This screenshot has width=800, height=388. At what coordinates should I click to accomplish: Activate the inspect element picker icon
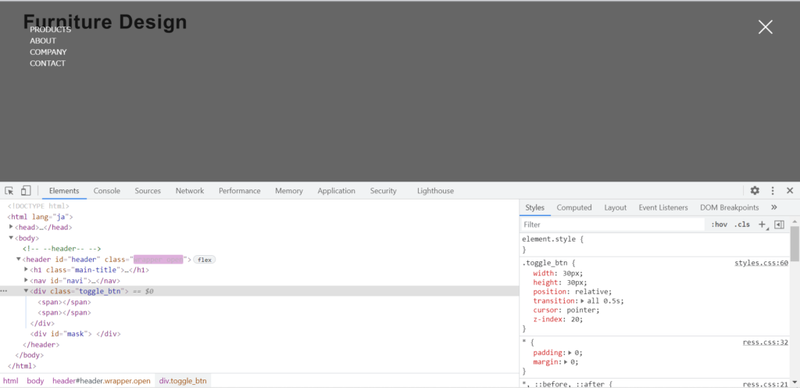pyautogui.click(x=9, y=191)
